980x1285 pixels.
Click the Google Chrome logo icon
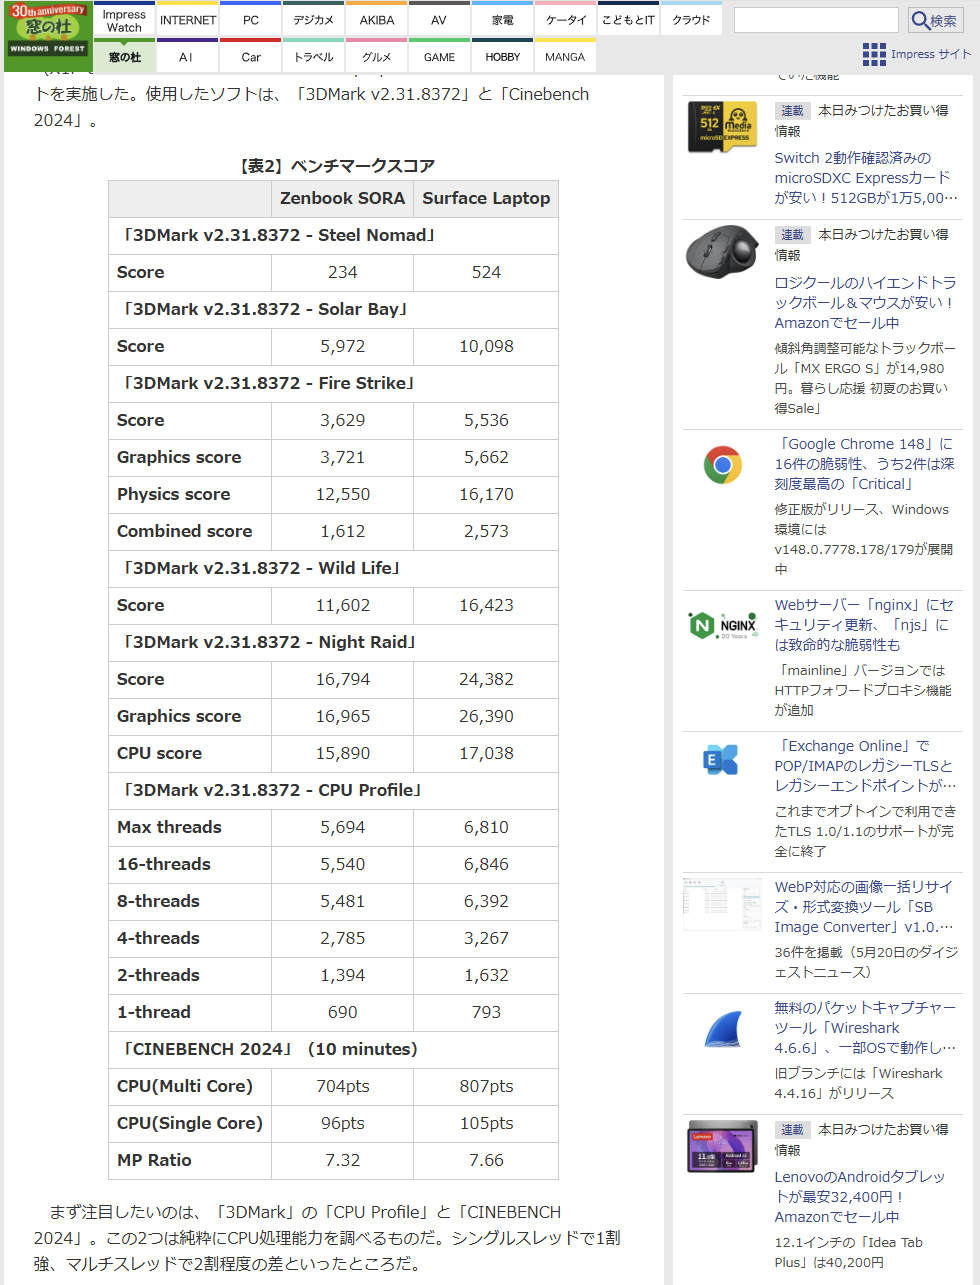723,465
